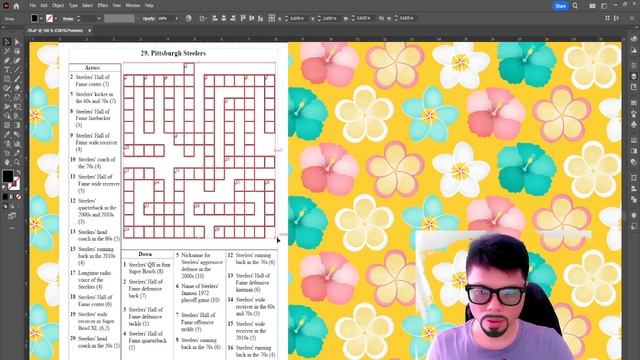Select the Eraser tool

[17, 88]
